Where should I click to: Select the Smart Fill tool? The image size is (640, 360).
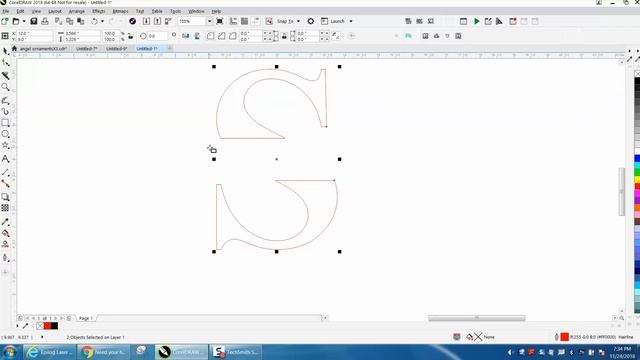[x=5, y=244]
